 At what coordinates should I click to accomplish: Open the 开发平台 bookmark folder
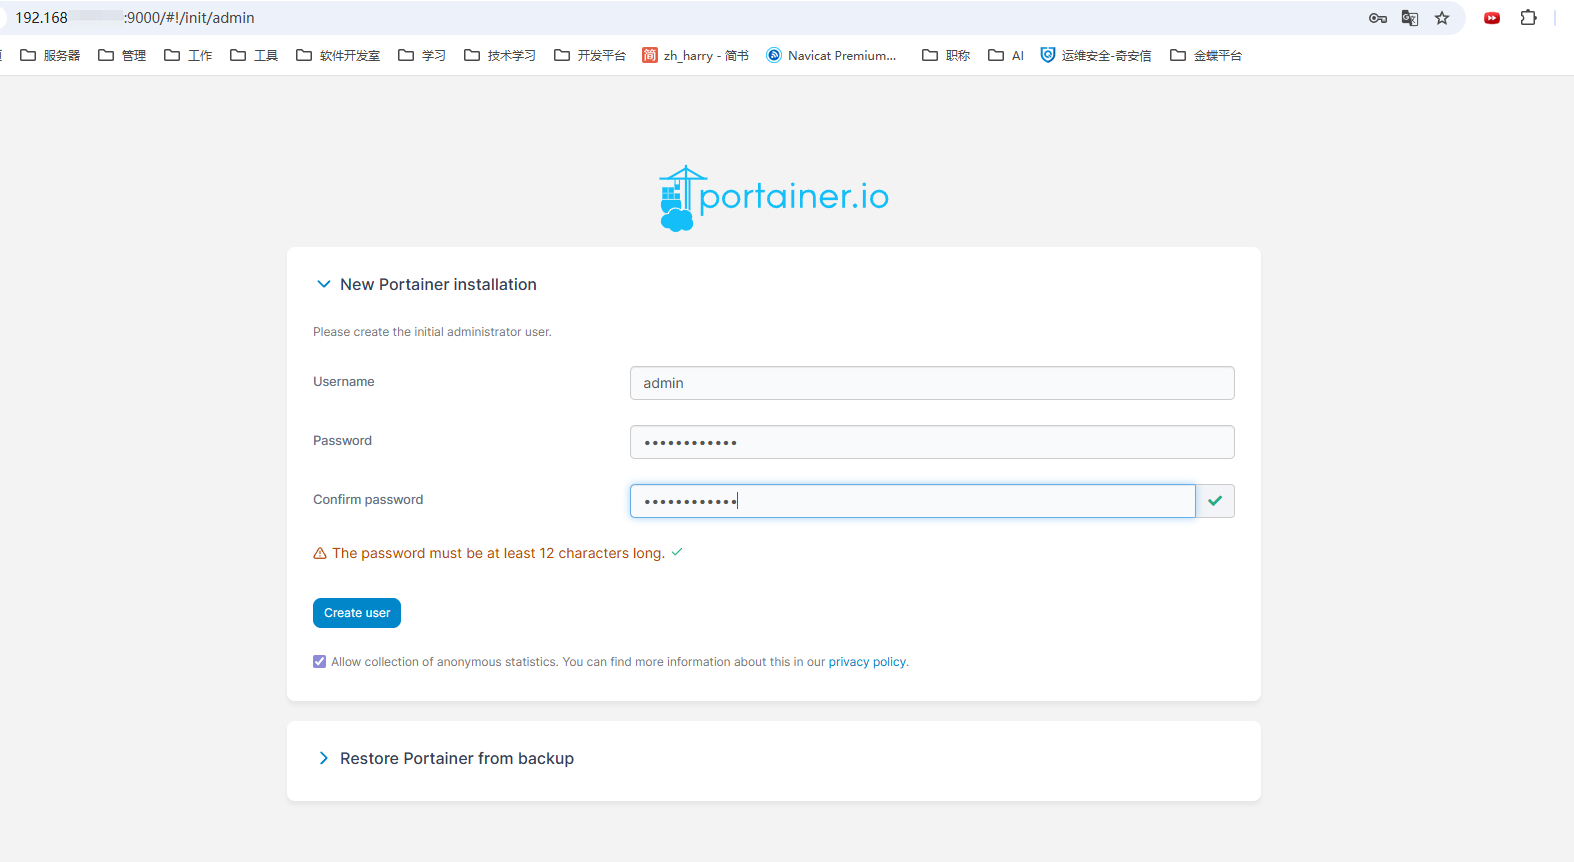(x=590, y=55)
